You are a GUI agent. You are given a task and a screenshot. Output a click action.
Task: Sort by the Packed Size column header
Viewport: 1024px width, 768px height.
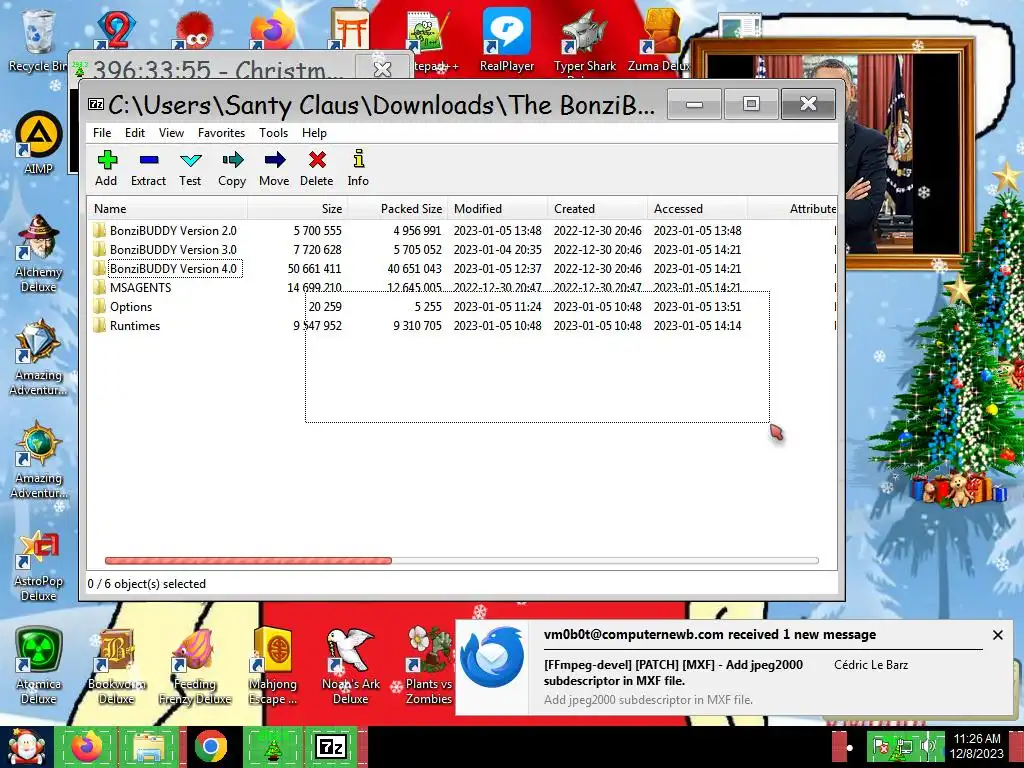click(397, 209)
